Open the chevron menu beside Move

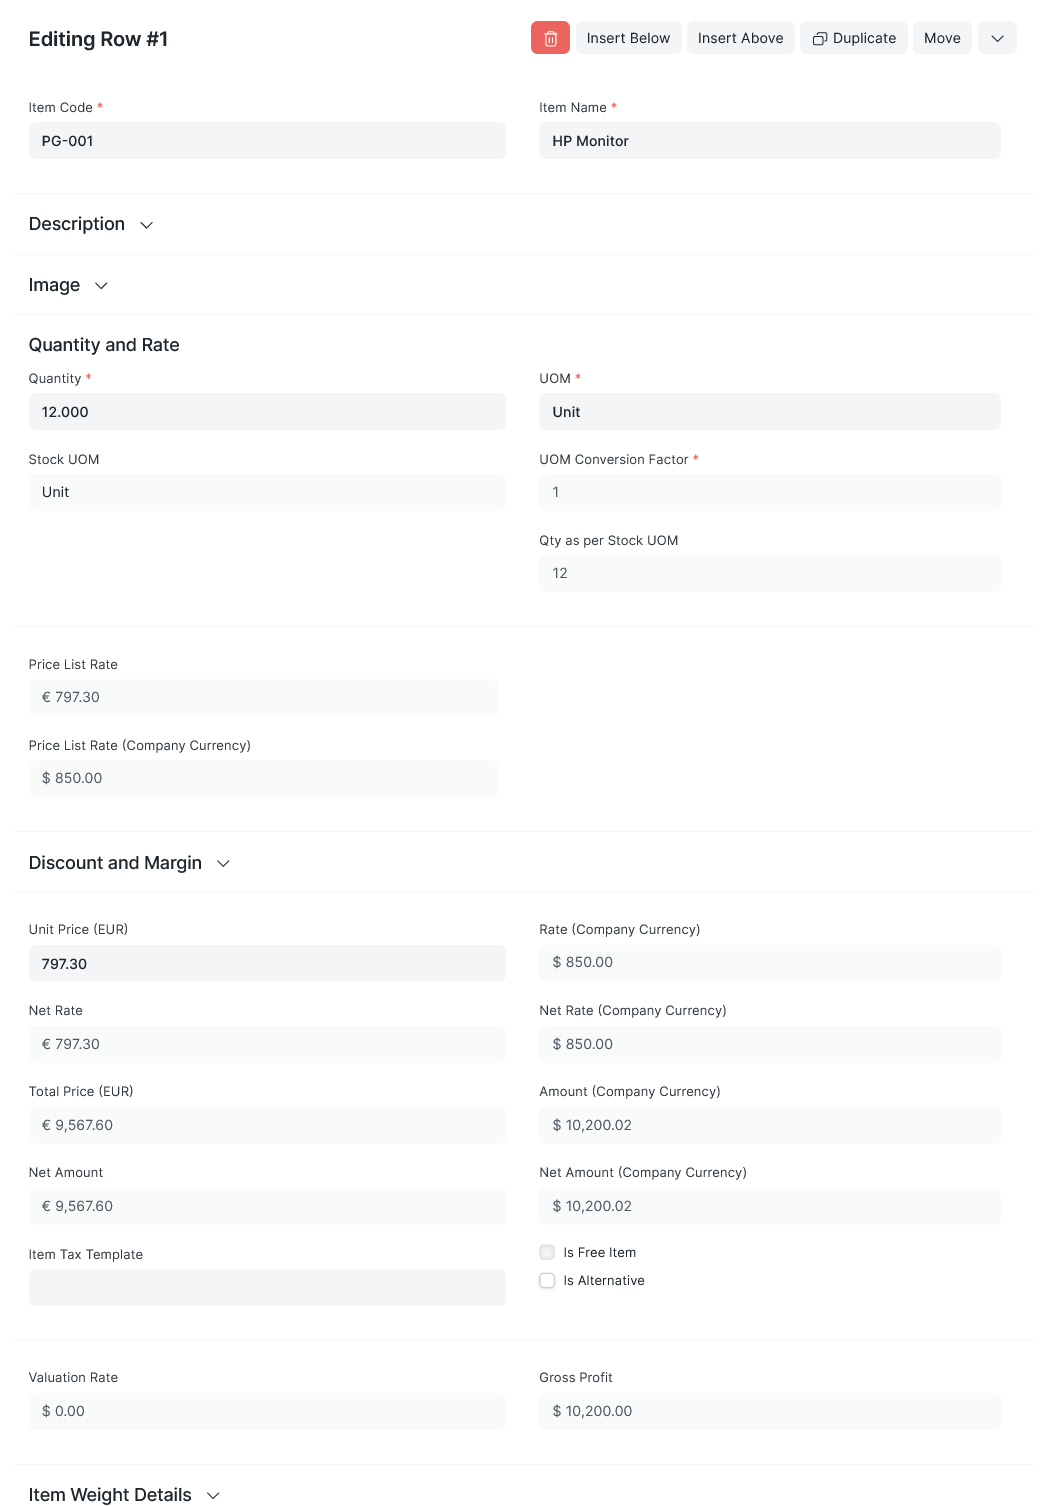click(997, 38)
